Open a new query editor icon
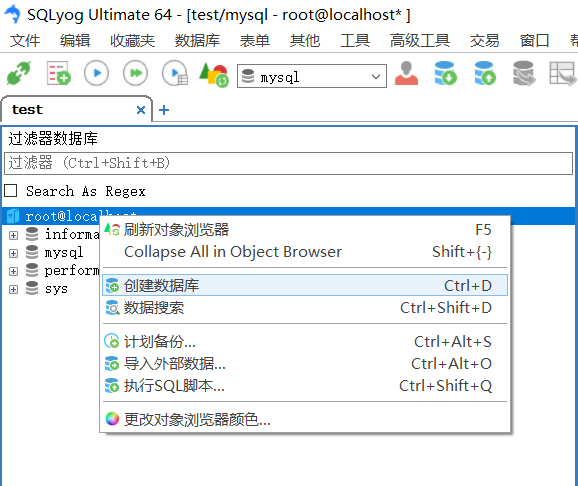 coord(58,73)
